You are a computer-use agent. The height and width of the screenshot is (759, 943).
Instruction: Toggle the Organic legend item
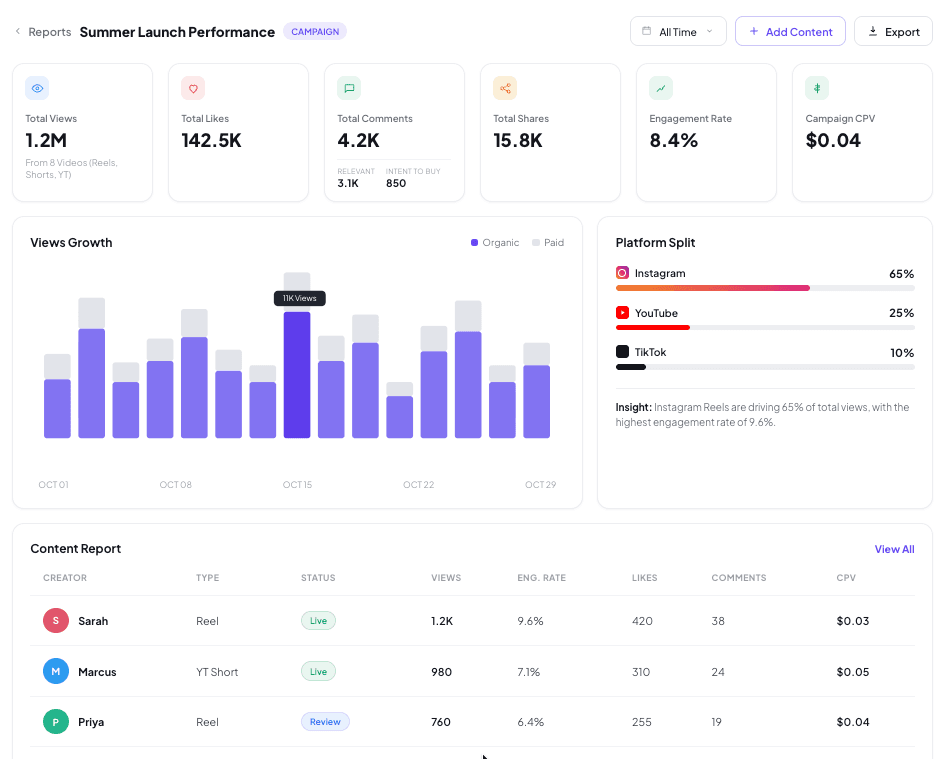(x=495, y=242)
